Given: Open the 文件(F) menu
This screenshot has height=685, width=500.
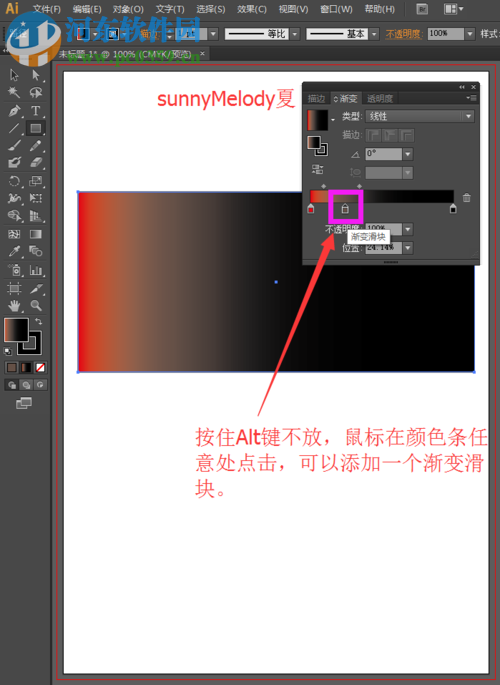Looking at the screenshot, I should (47, 9).
